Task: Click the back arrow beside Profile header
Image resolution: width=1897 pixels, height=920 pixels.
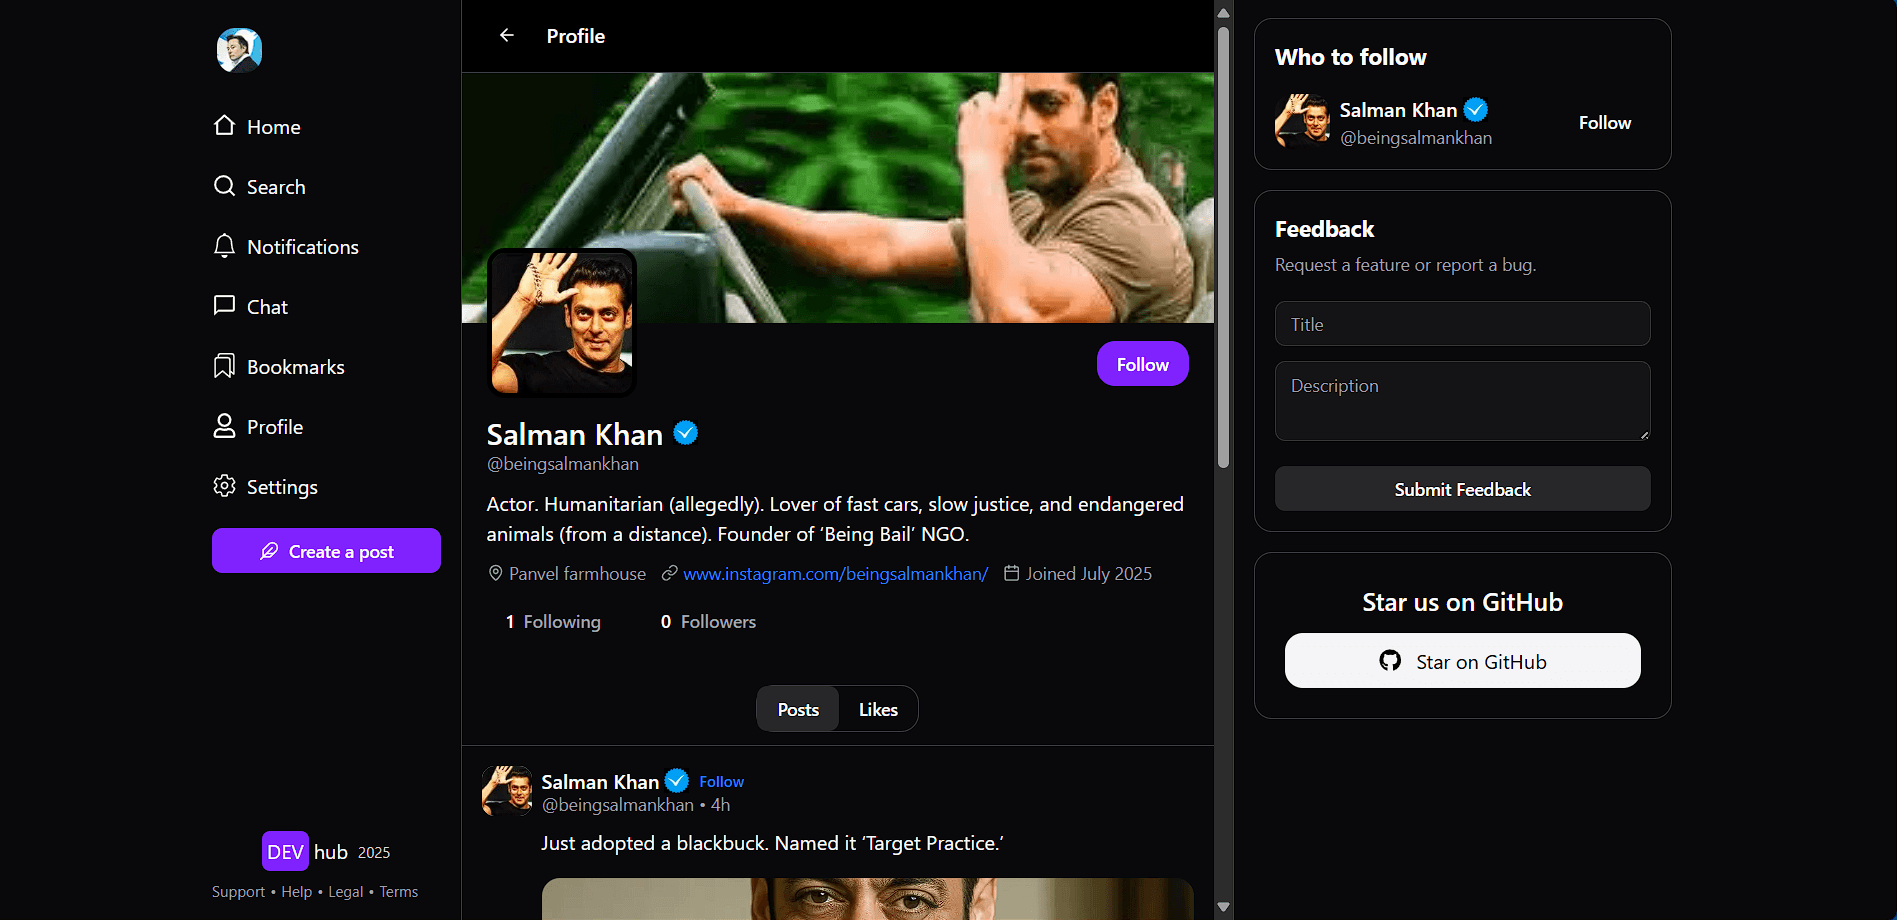Action: [507, 36]
